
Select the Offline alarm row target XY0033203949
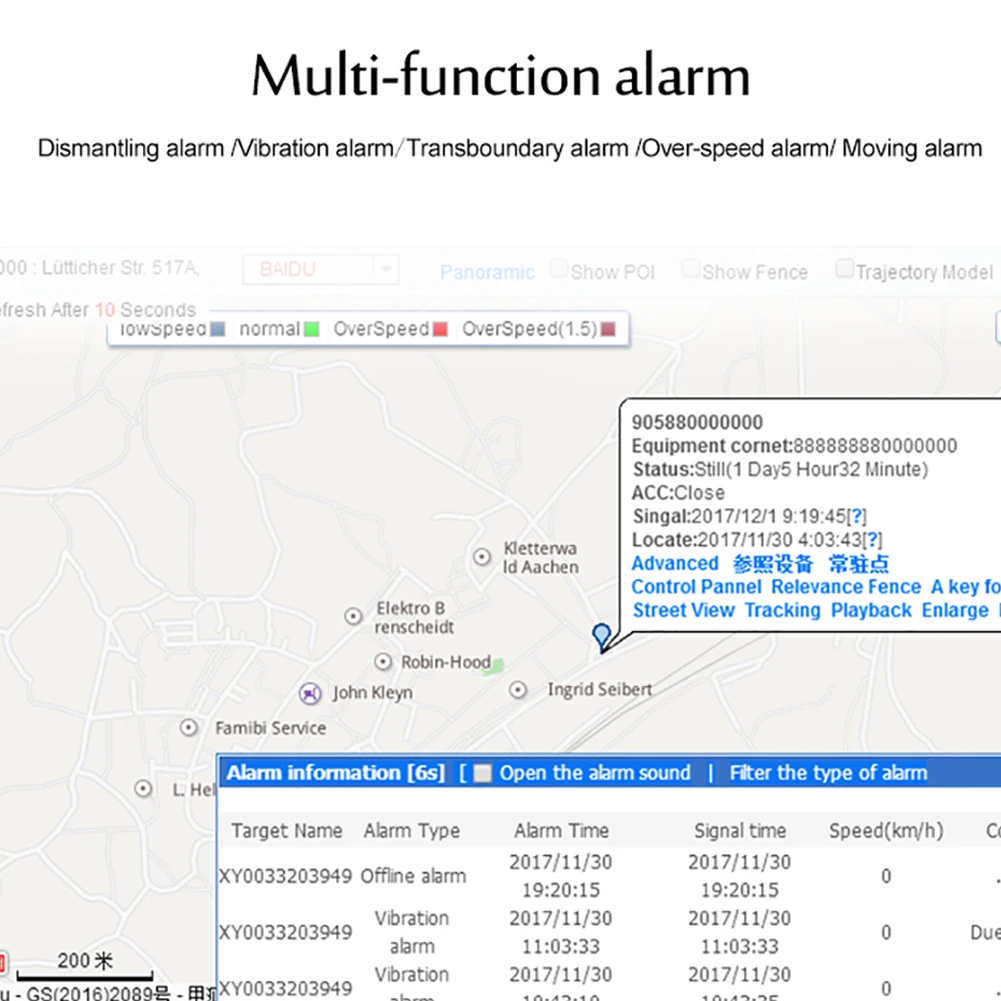click(285, 876)
